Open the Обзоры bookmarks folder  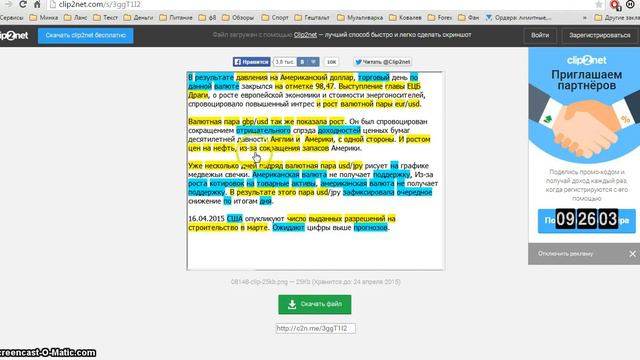pyautogui.click(x=238, y=18)
